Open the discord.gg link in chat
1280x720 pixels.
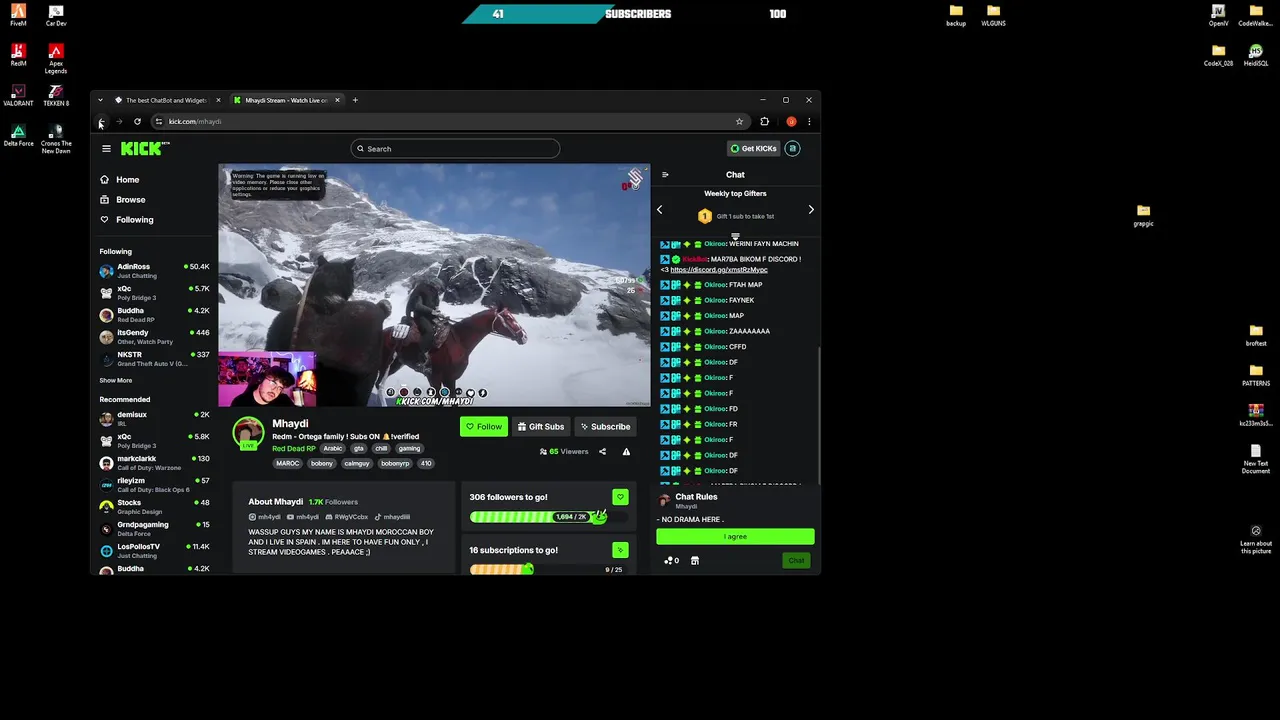point(719,270)
